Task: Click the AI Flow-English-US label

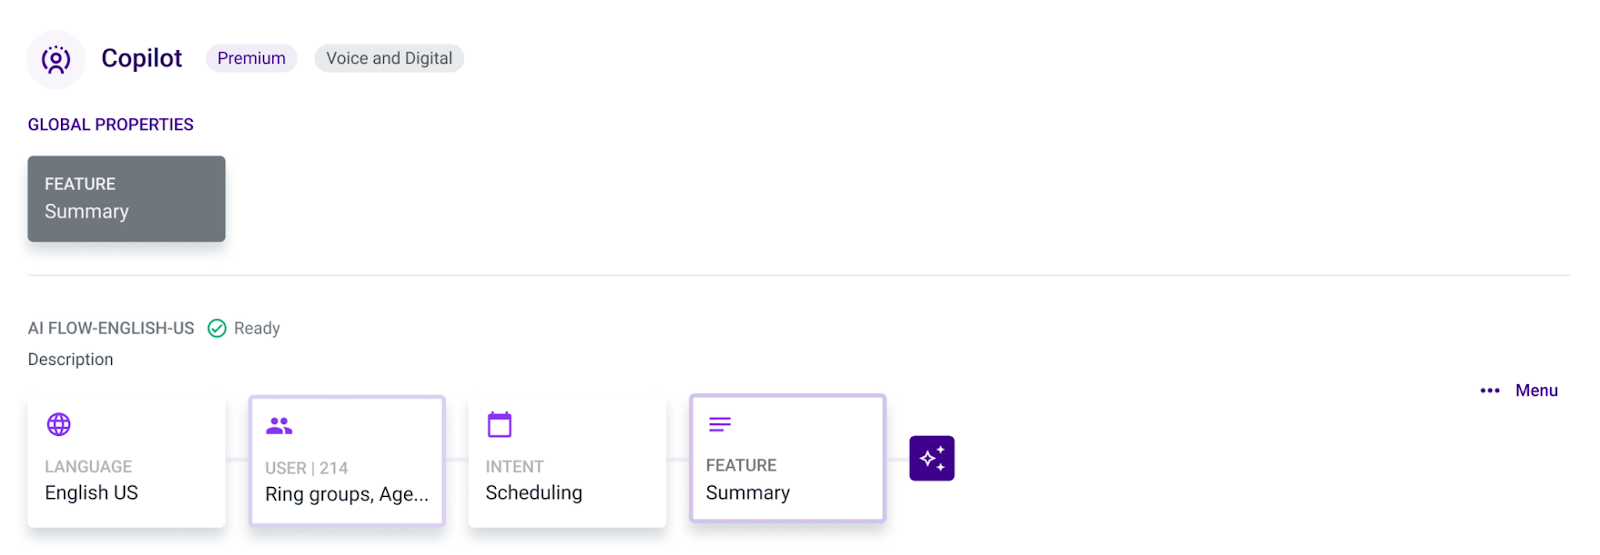Action: pyautogui.click(x=111, y=328)
